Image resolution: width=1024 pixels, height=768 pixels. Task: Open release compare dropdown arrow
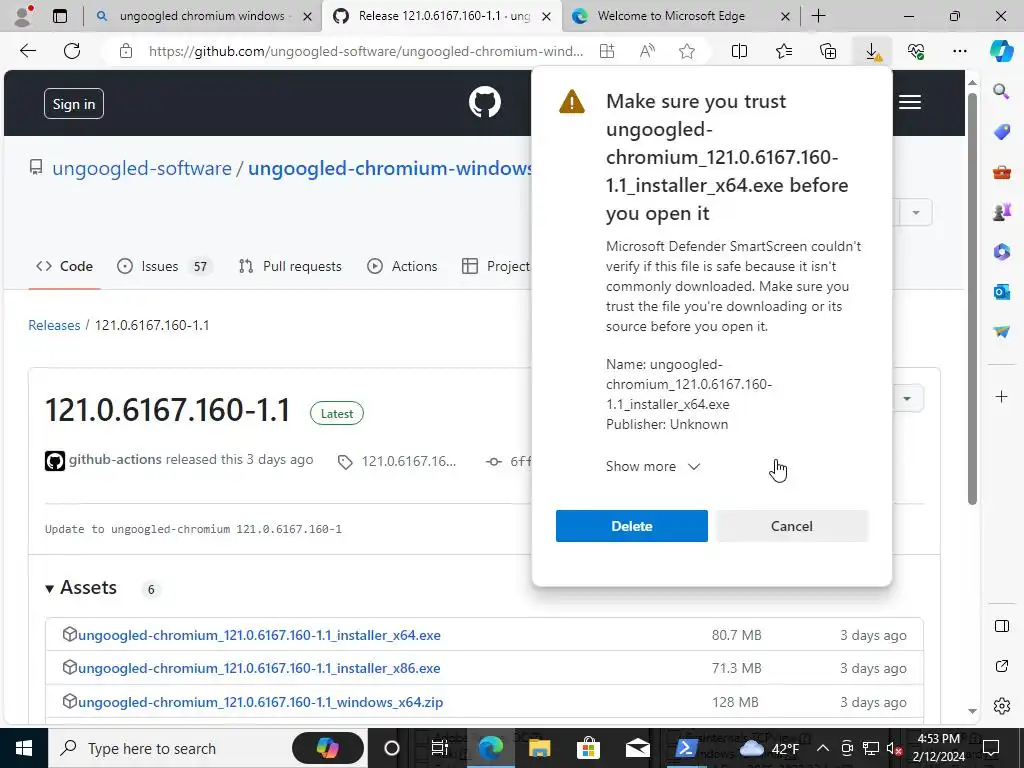pos(907,398)
